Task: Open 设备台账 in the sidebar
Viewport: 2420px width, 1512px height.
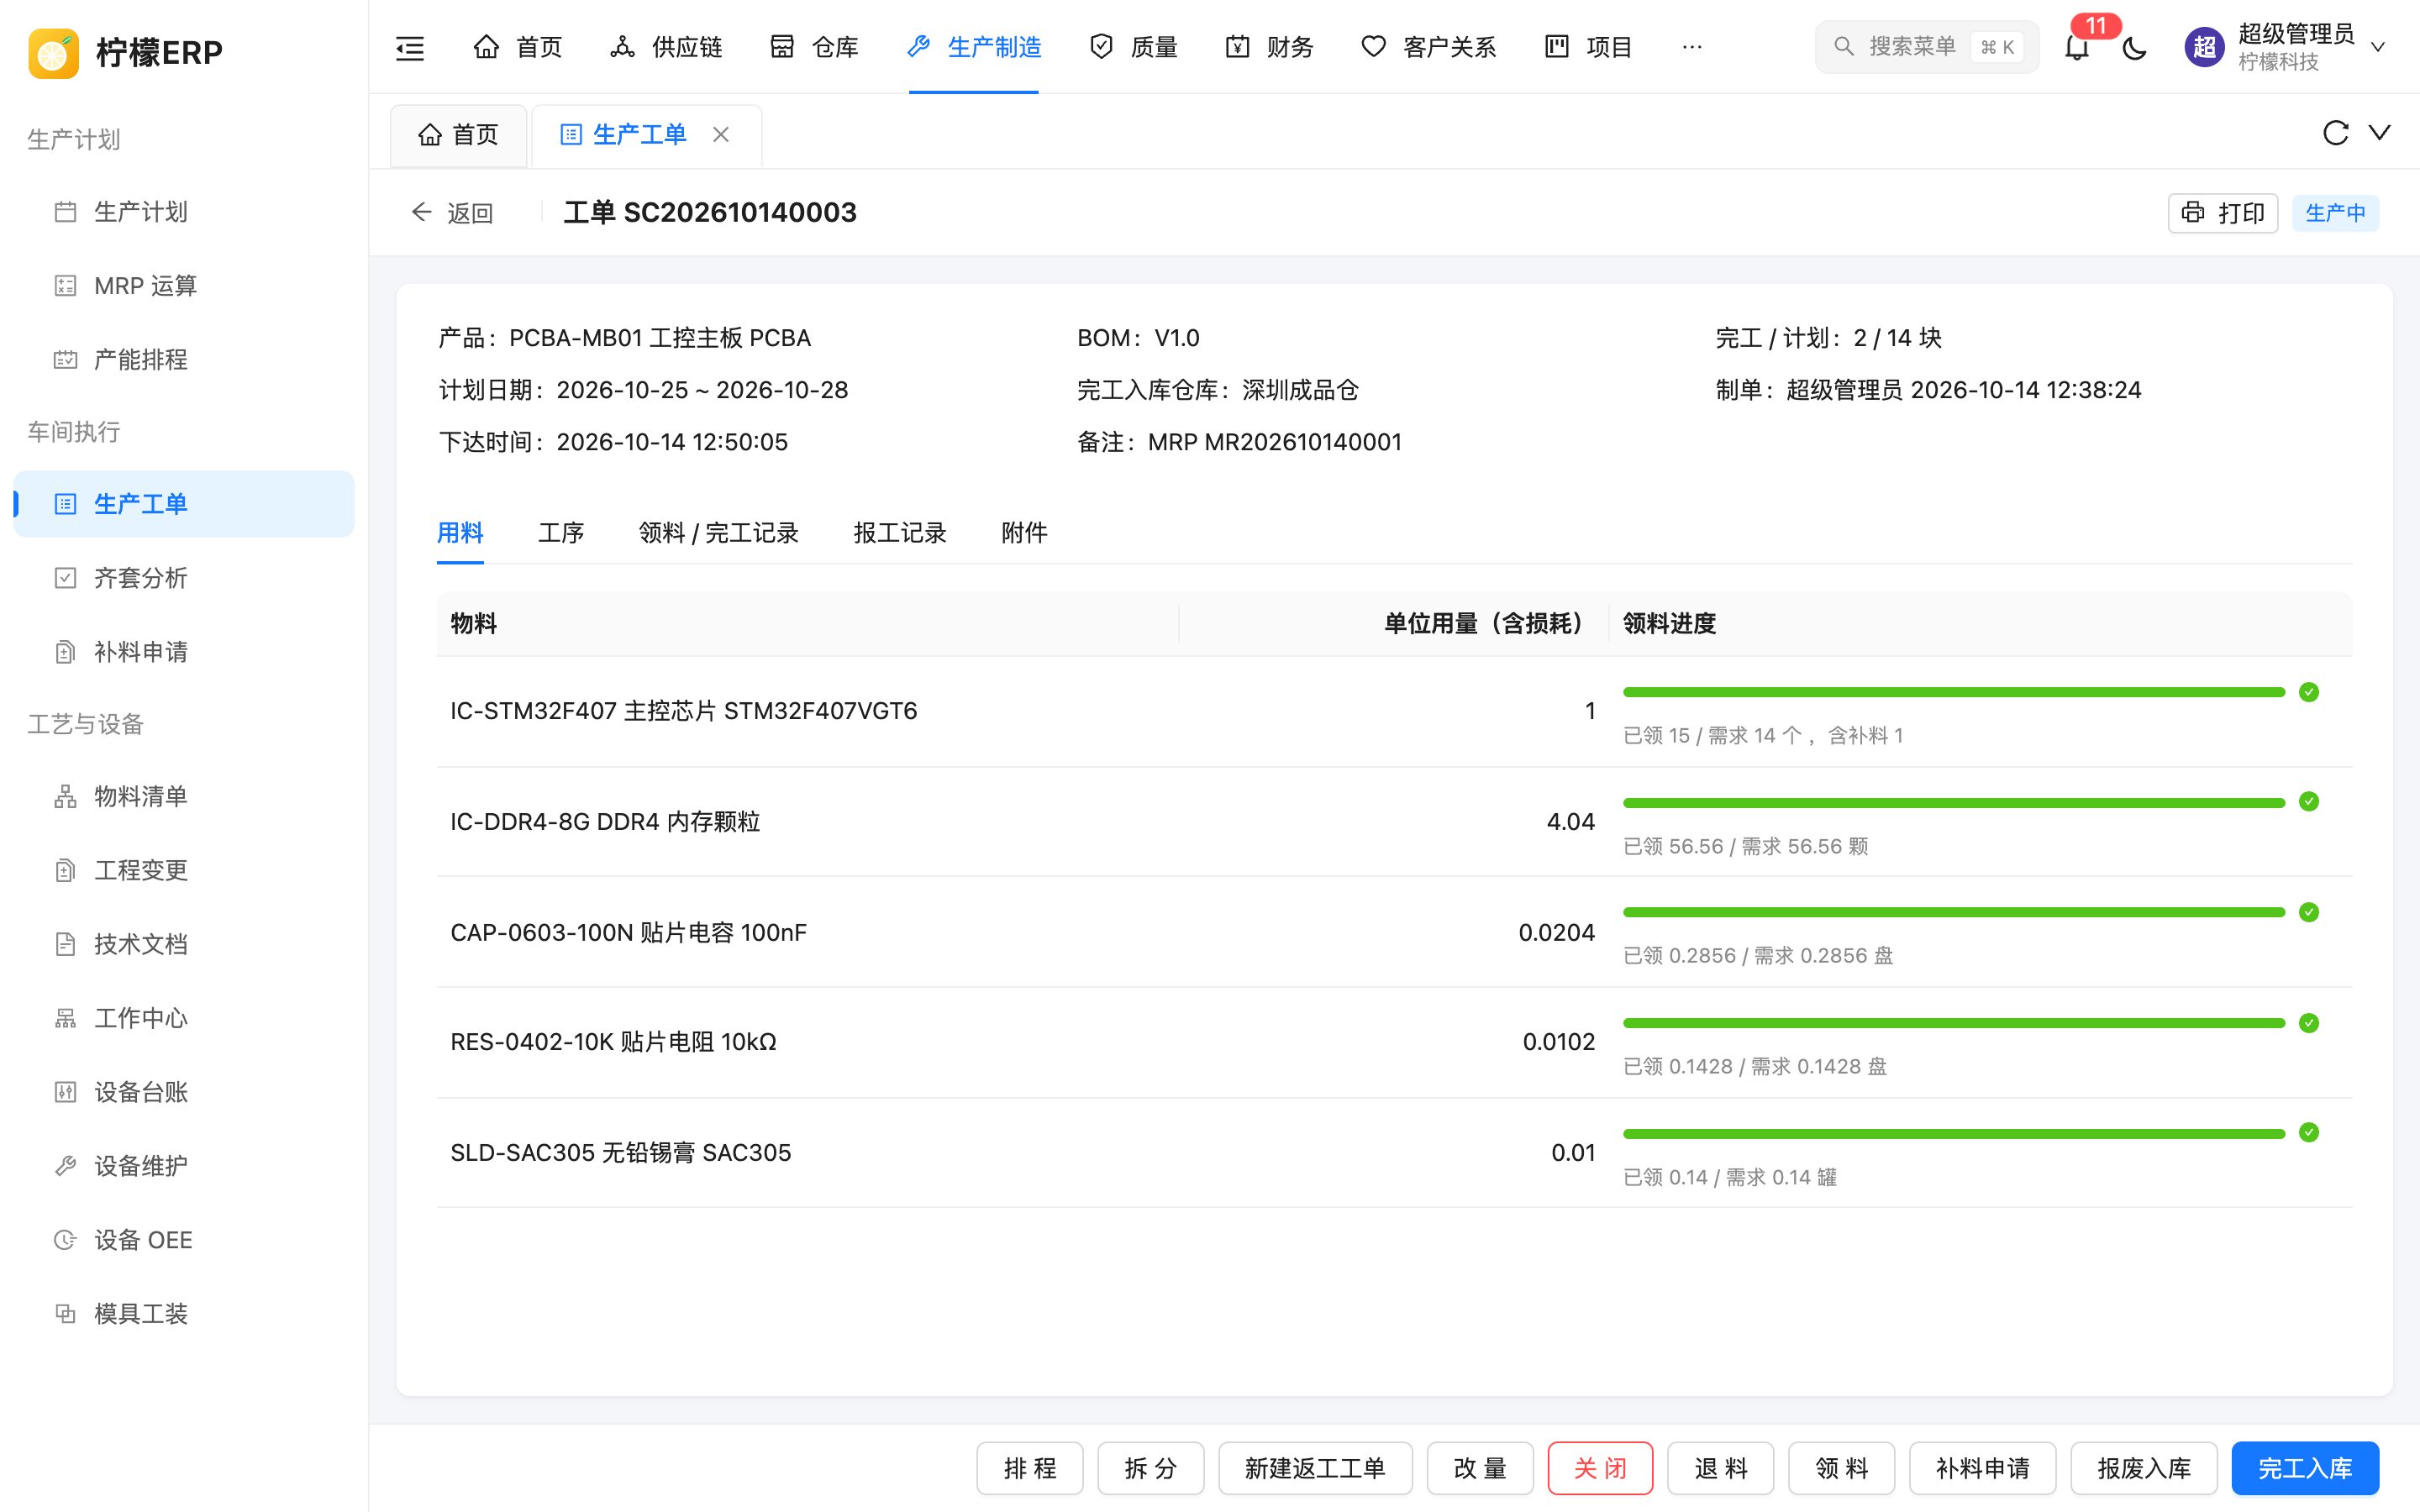Action: point(184,1092)
